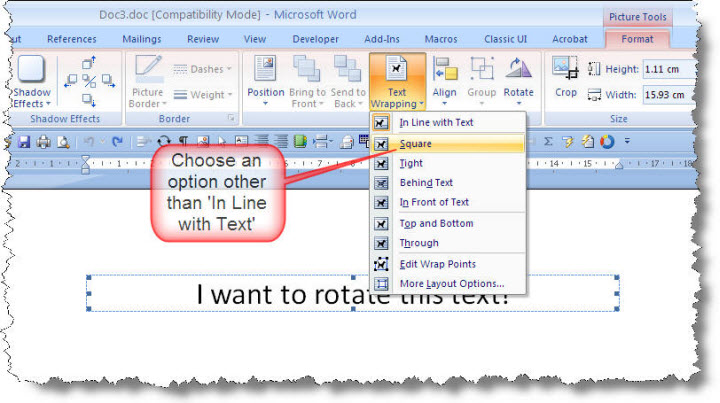This screenshot has height=403, width=720.
Task: Toggle show paragraph marks icon
Action: pos(183,142)
